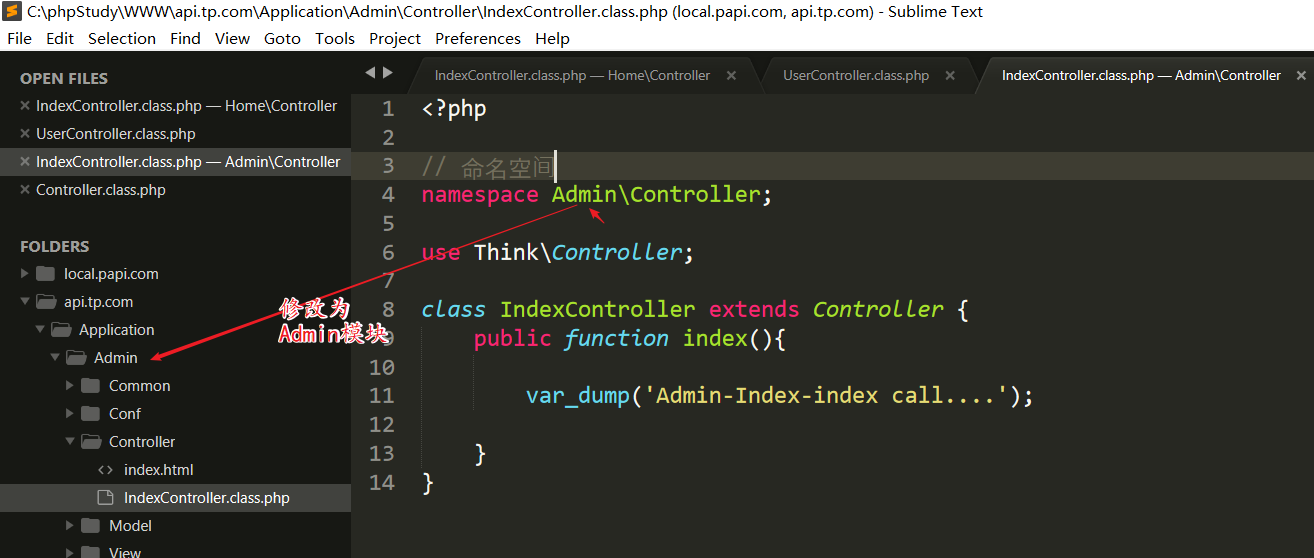Close open file IndexController Admin\Controller in sidebar
This screenshot has height=558, width=1314.
[25, 162]
